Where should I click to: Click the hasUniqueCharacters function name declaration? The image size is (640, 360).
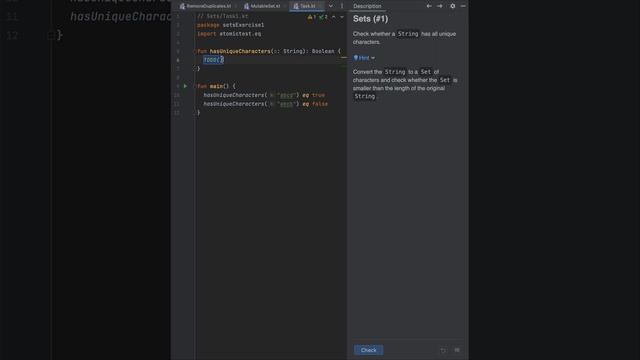click(240, 51)
